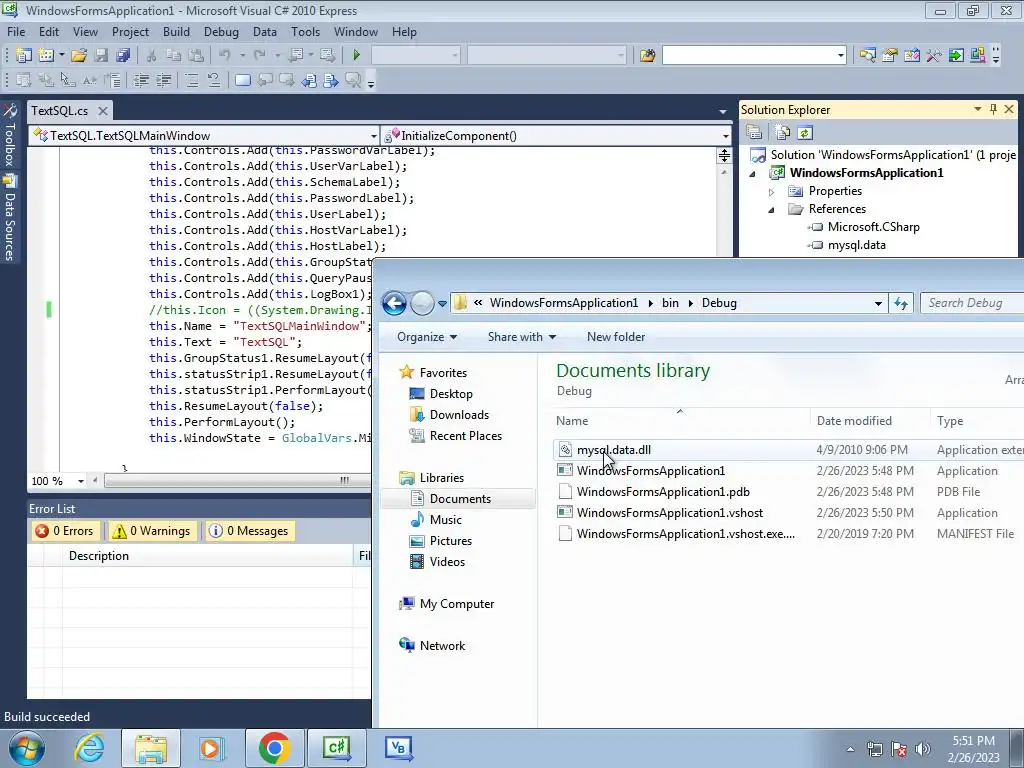Click the Increase Indent toolbar icon
The image size is (1024, 768).
point(163,80)
